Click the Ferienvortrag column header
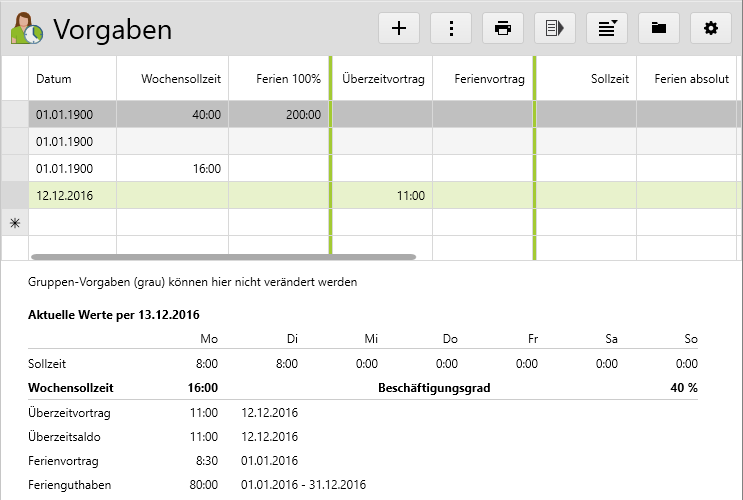The width and height of the screenshot is (743, 500). click(x=483, y=79)
